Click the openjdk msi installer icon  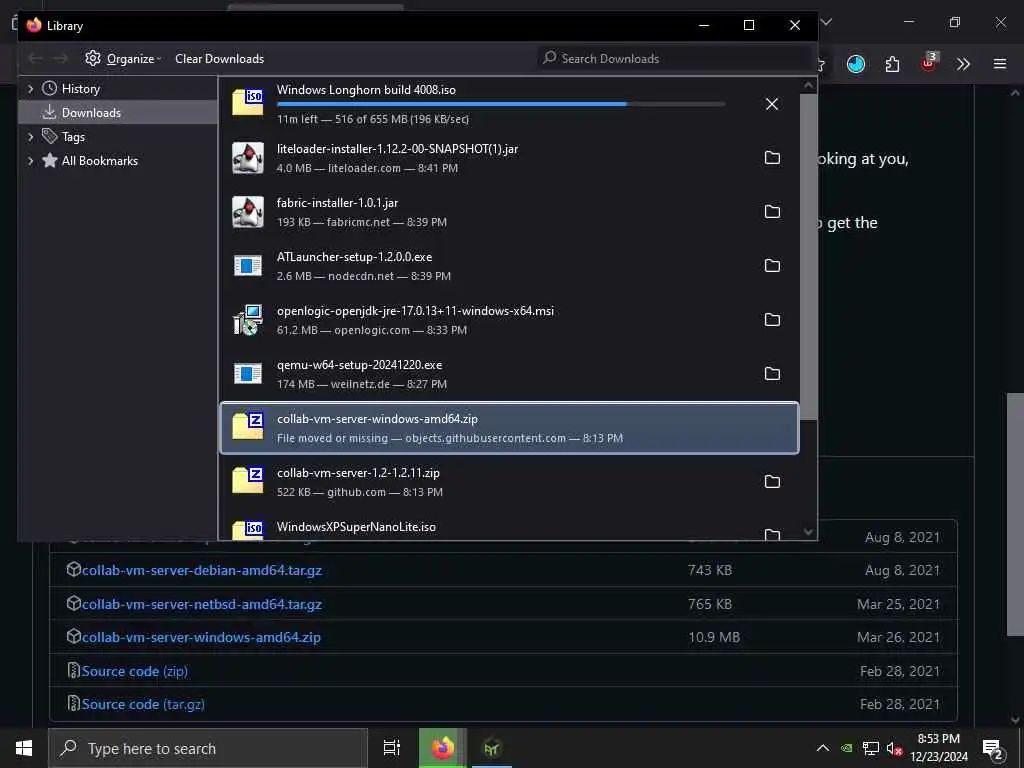248,320
